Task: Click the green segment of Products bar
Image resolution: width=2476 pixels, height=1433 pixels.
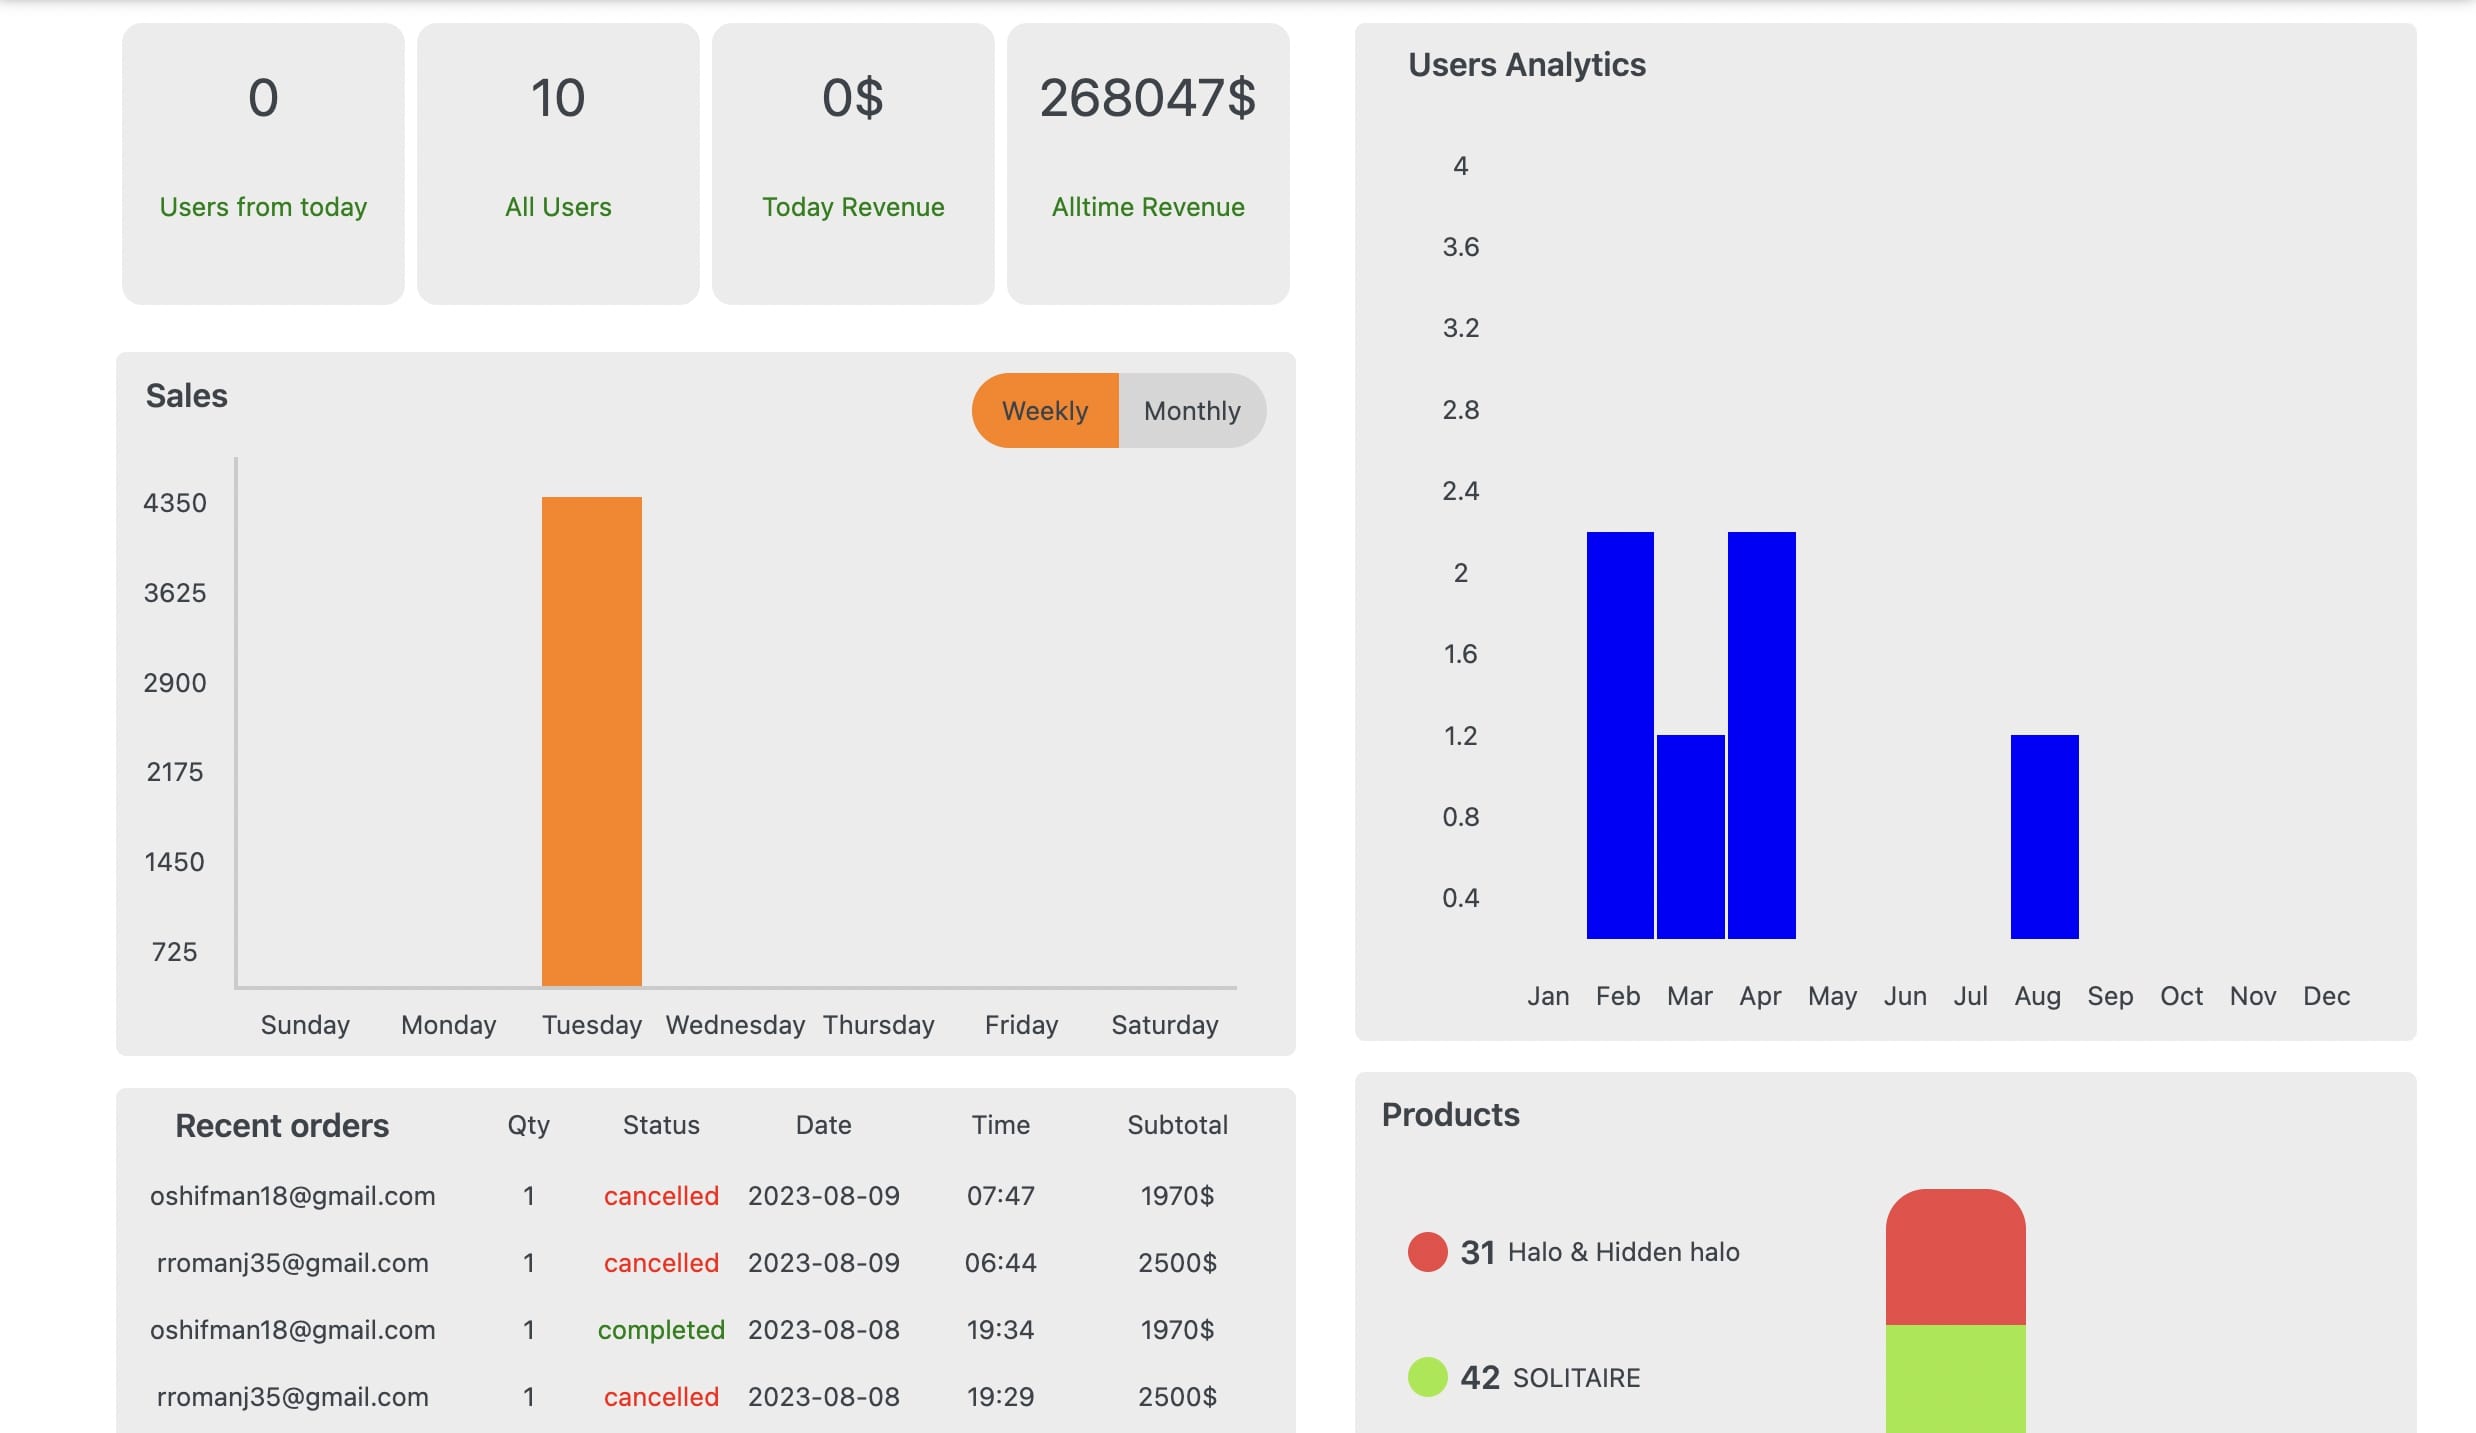Action: point(1956,1379)
